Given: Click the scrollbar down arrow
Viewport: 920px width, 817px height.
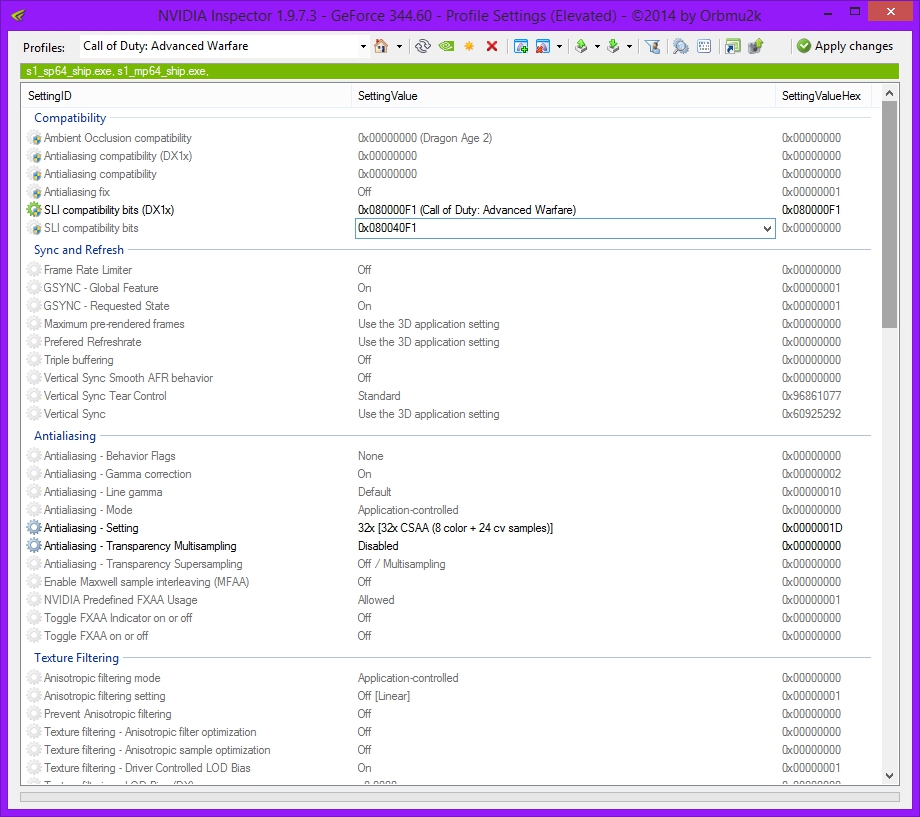Looking at the screenshot, I should (889, 776).
